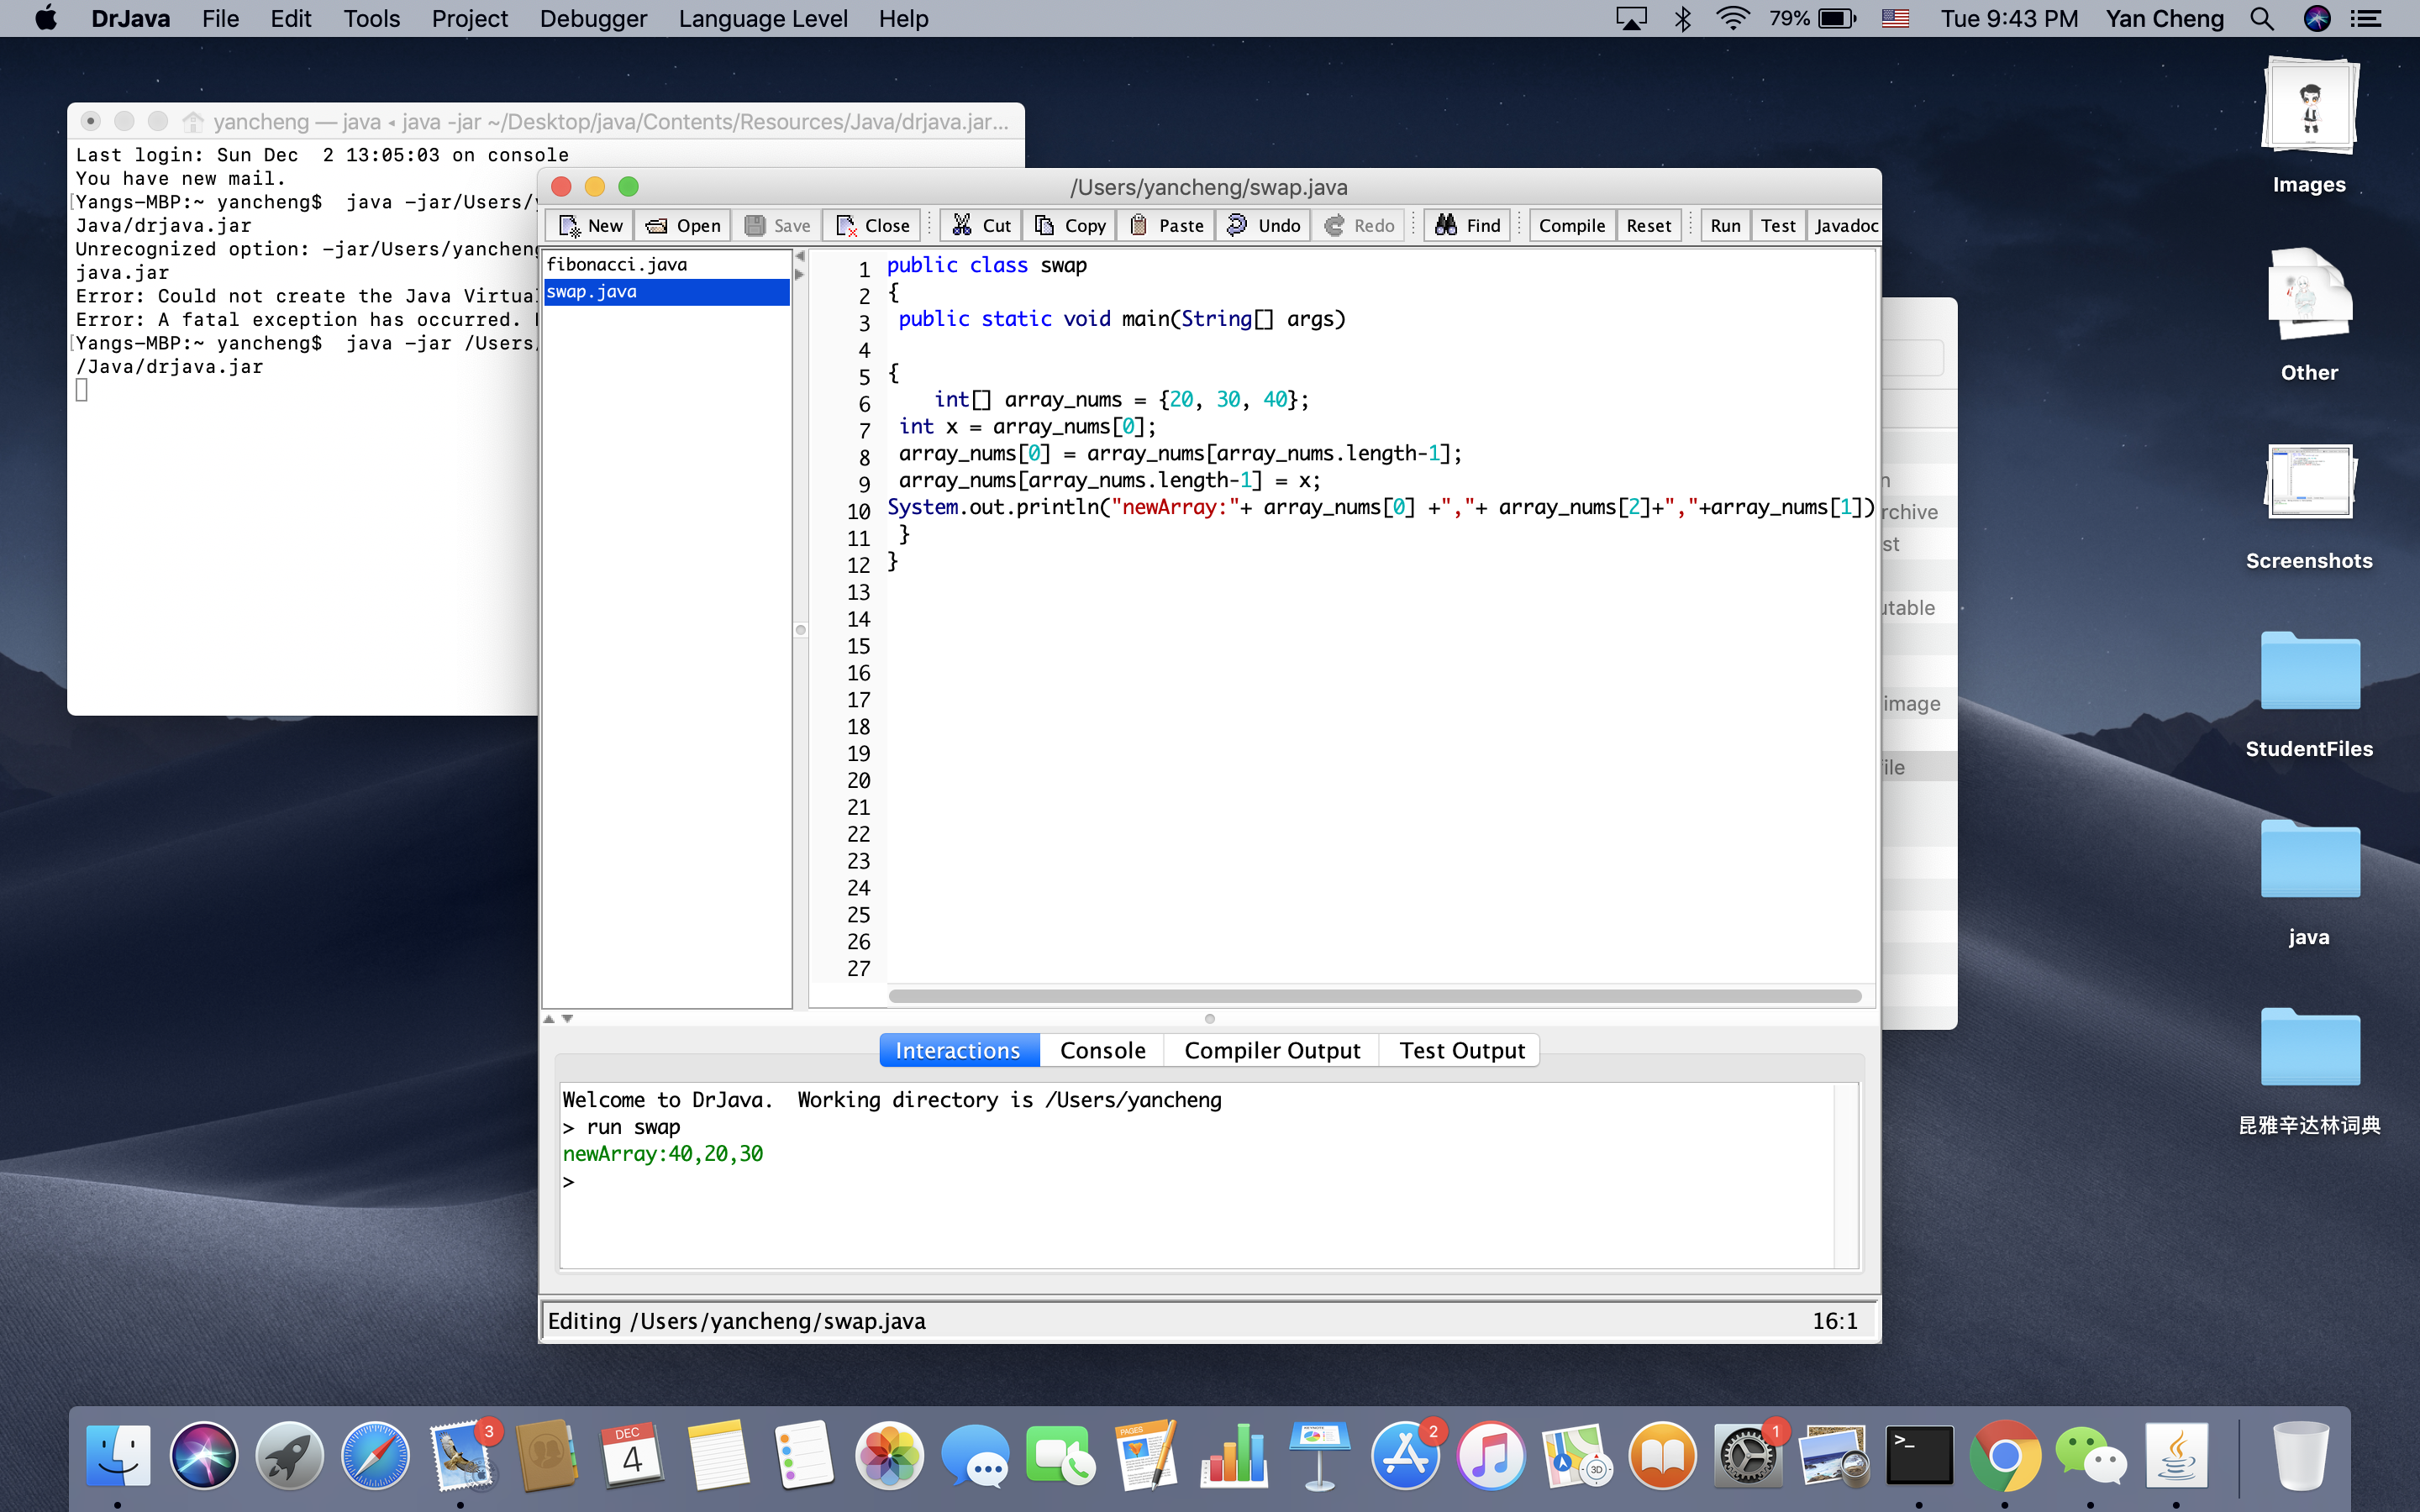Open the Photos app from the dock
The width and height of the screenshot is (2420, 1512).
889,1455
